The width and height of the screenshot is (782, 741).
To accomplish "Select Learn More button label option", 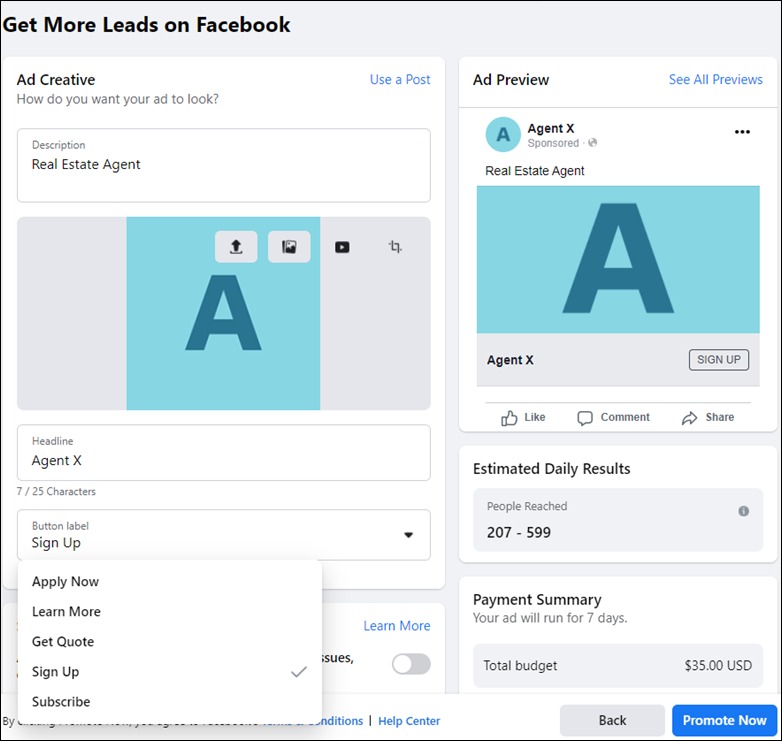I will [66, 612].
